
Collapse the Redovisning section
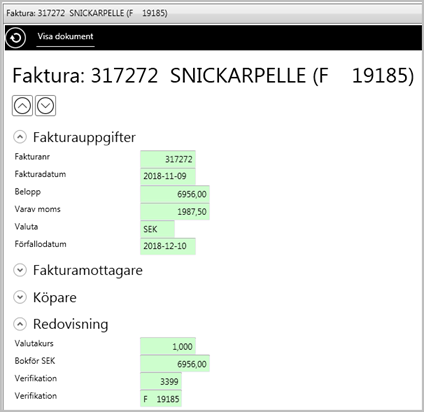pyautogui.click(x=20, y=324)
